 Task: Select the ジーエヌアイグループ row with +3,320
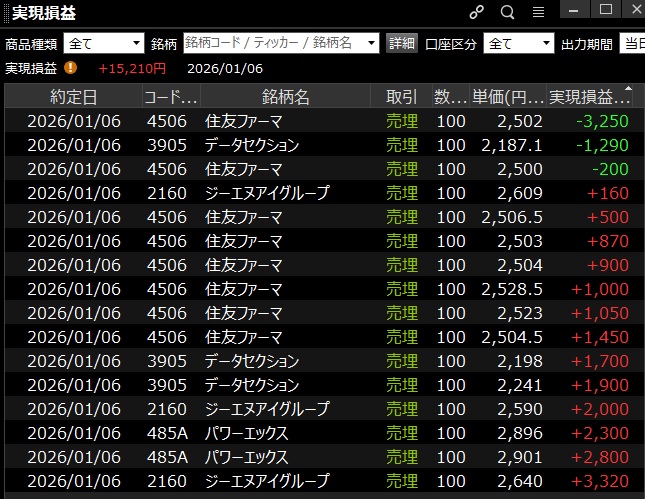pyautogui.click(x=320, y=481)
